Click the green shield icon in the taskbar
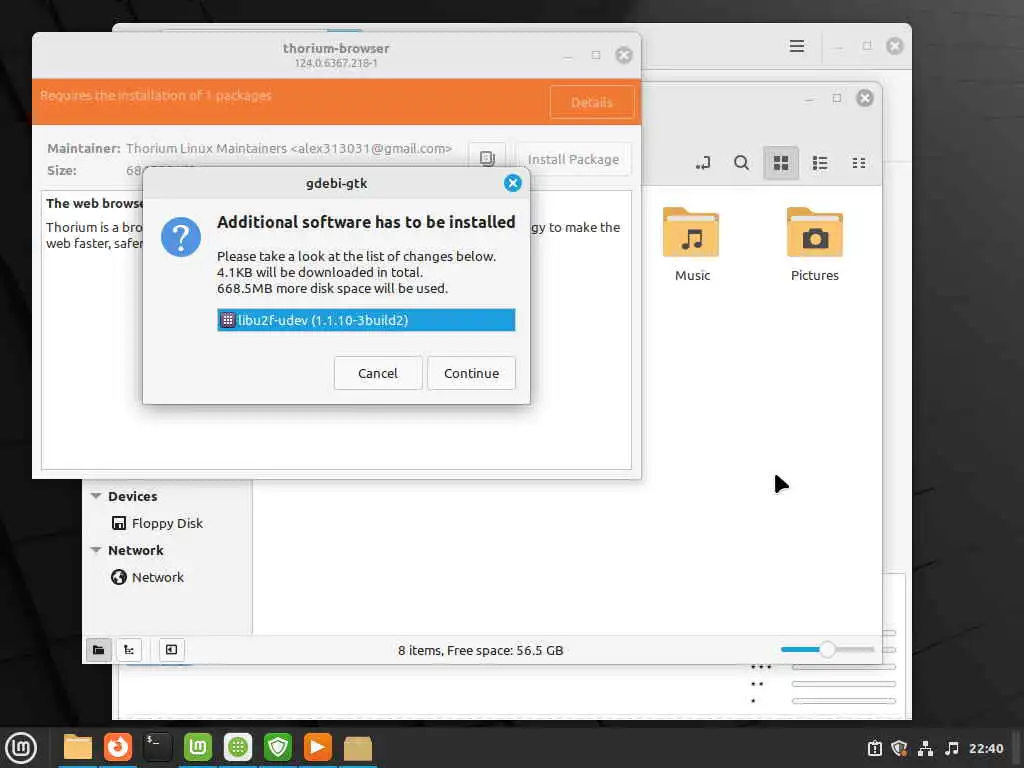Image resolution: width=1024 pixels, height=768 pixels. pos(278,748)
